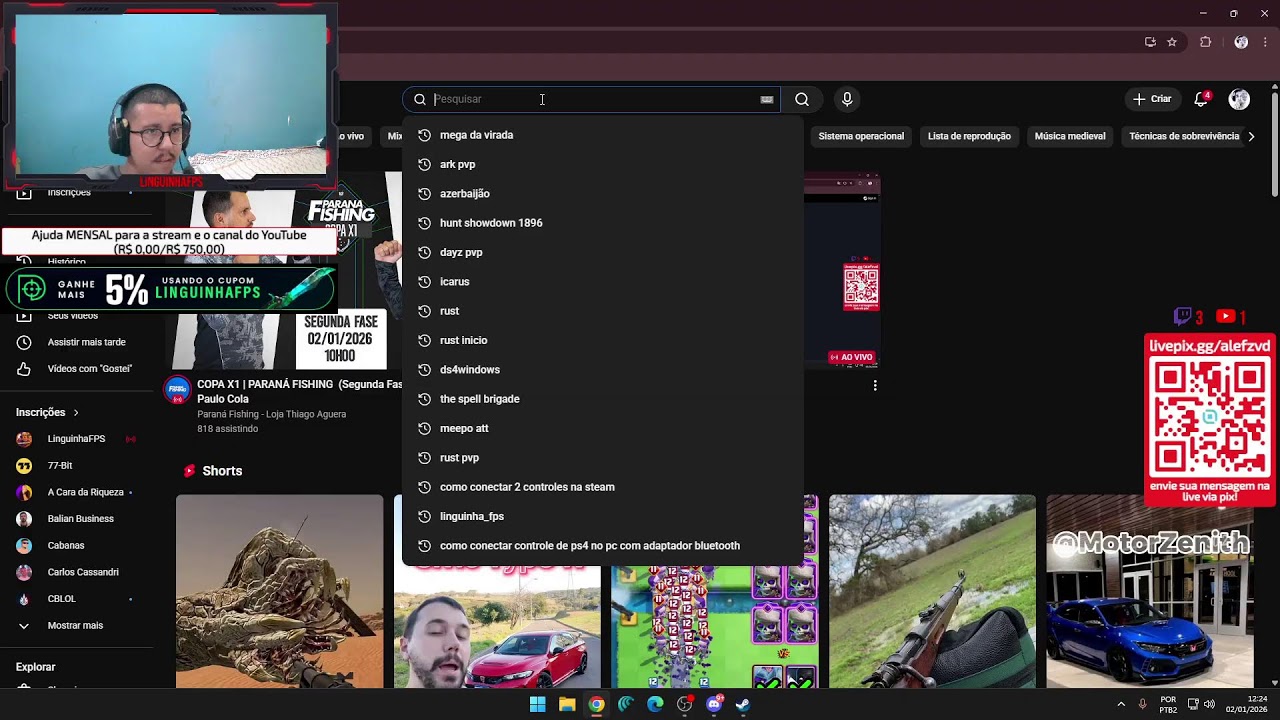Select "hunt showdown 1896" suggestion
Screen dimensions: 1280x720
pyautogui.click(x=603, y=223)
